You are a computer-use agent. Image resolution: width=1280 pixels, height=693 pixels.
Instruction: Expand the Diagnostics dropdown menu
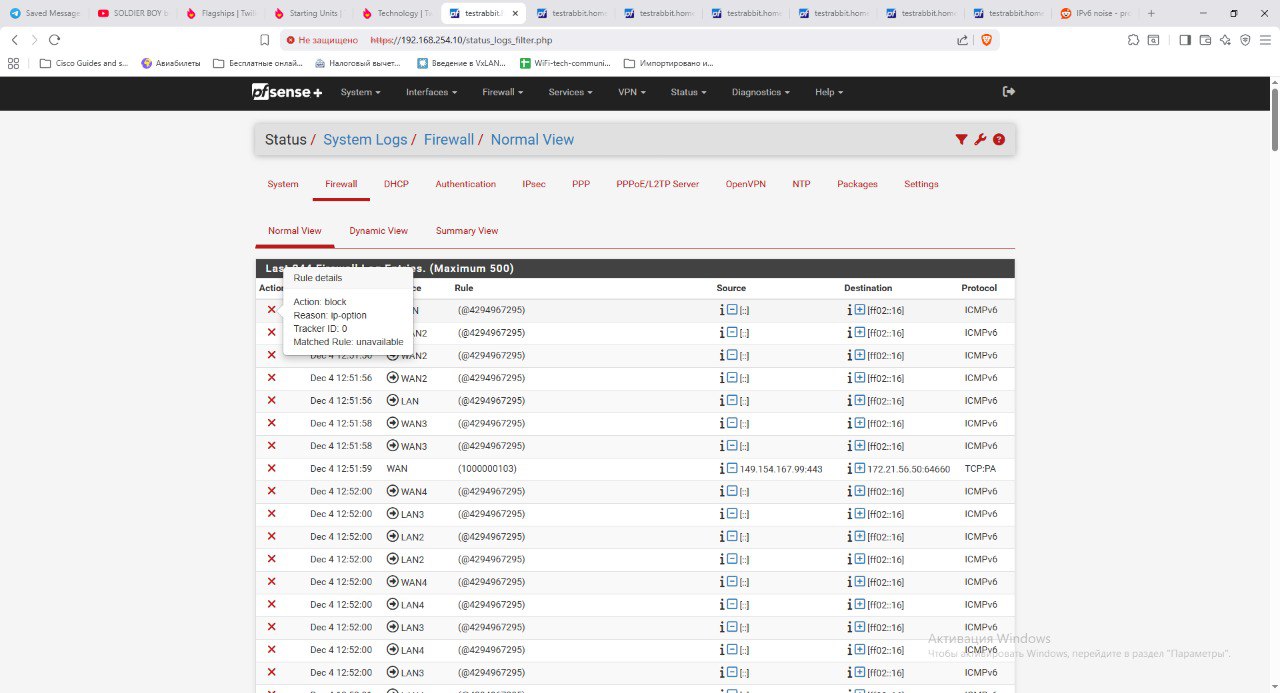point(760,92)
